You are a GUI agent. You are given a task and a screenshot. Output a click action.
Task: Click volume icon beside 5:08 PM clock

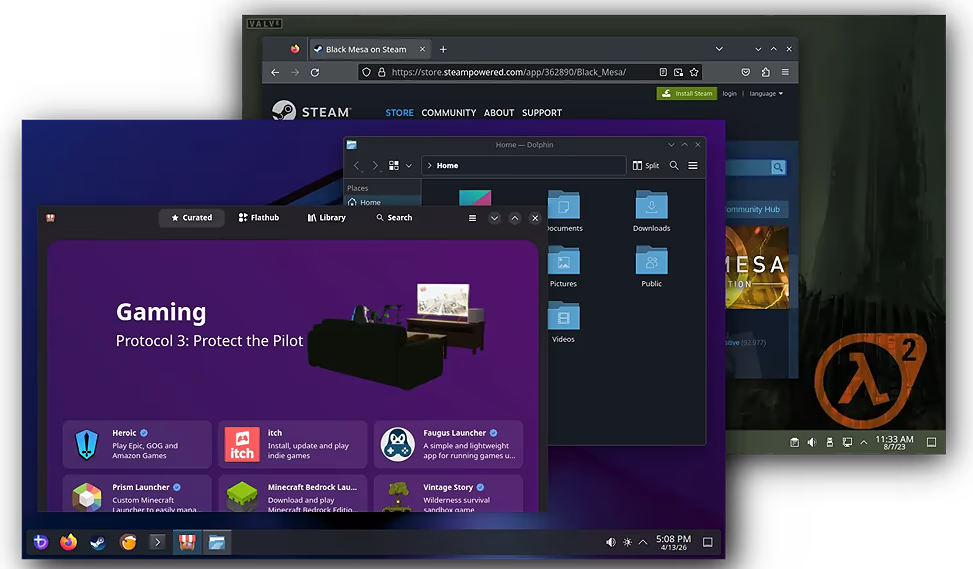click(611, 542)
